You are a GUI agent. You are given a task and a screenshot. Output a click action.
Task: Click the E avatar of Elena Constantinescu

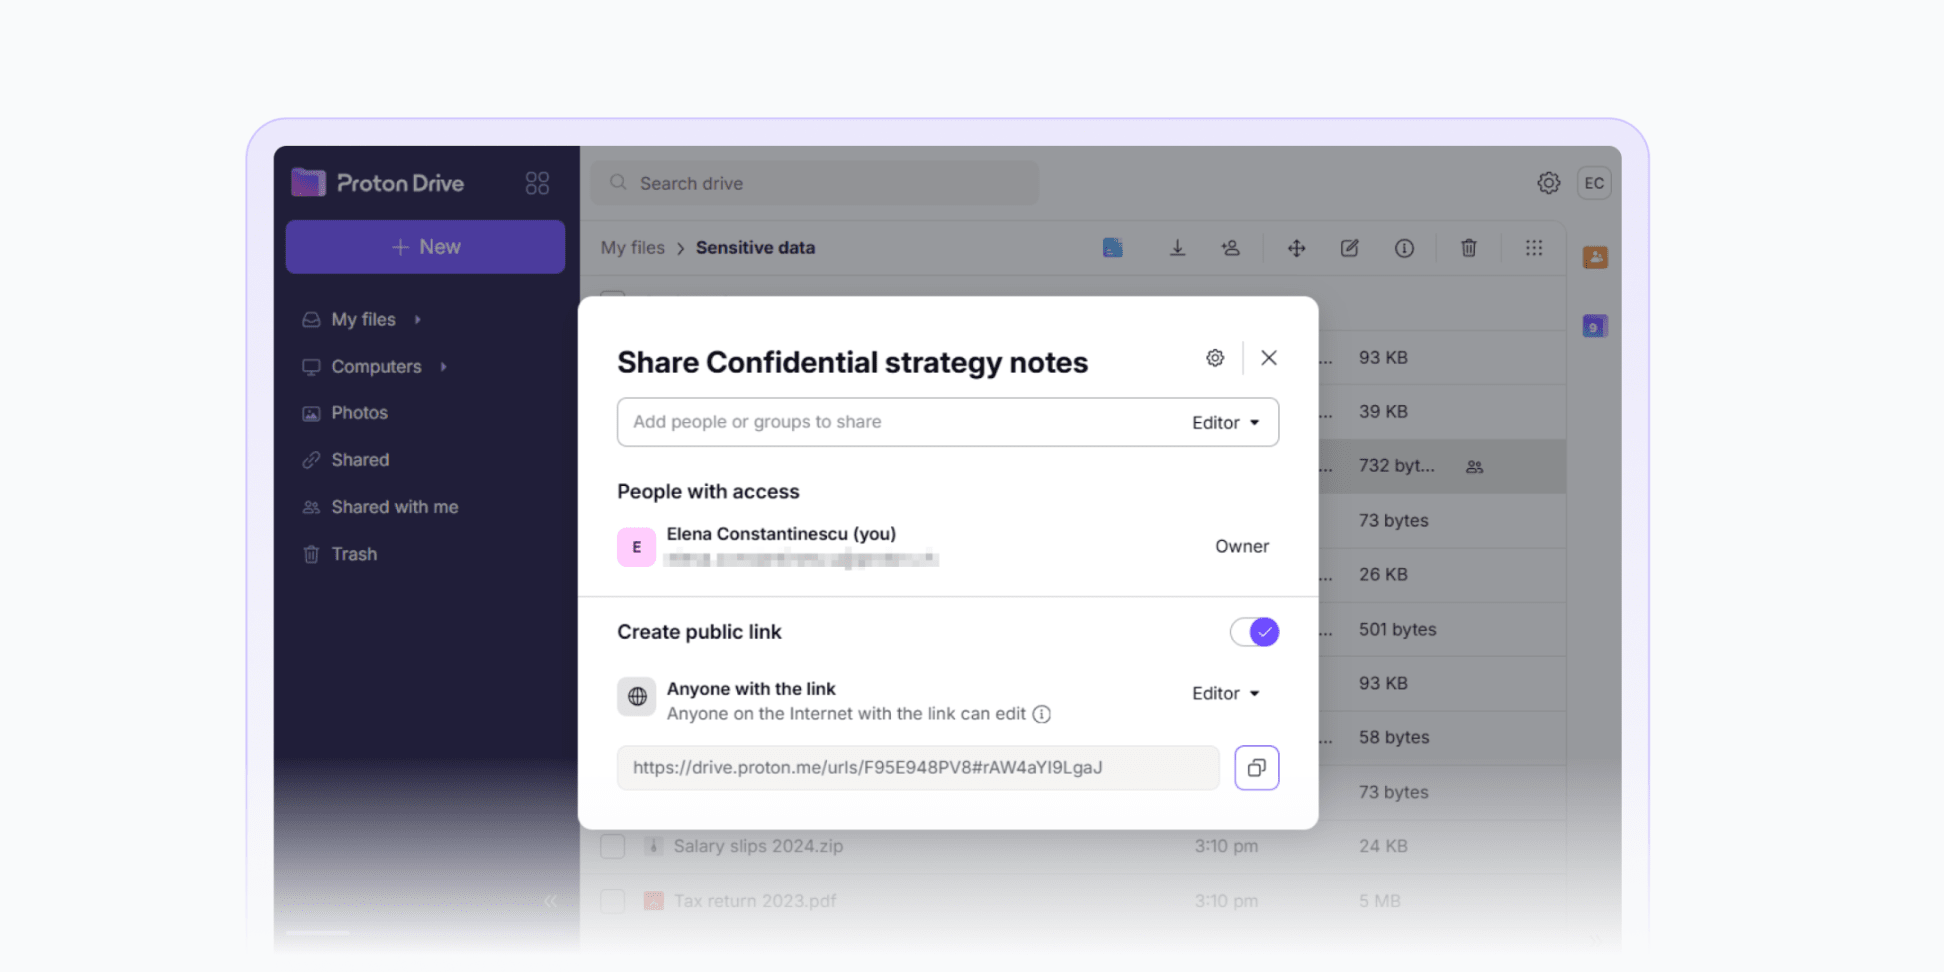636,547
